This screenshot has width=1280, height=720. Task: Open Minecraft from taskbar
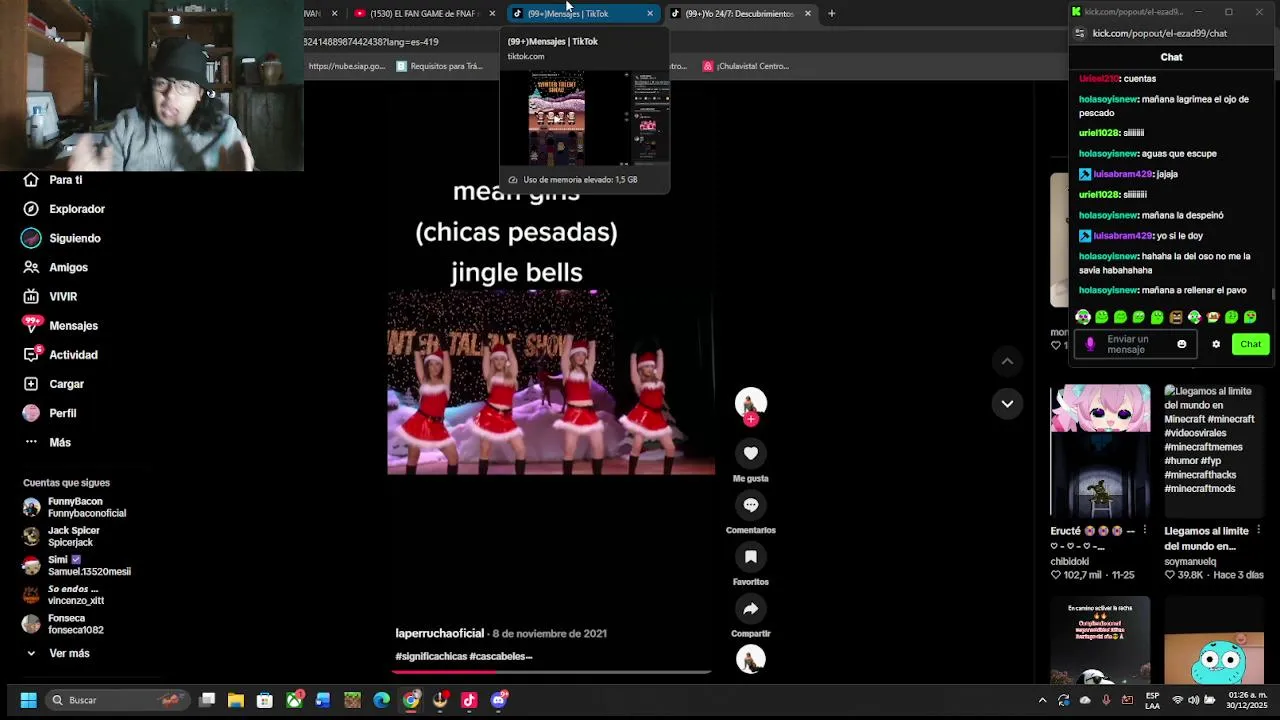coord(352,700)
